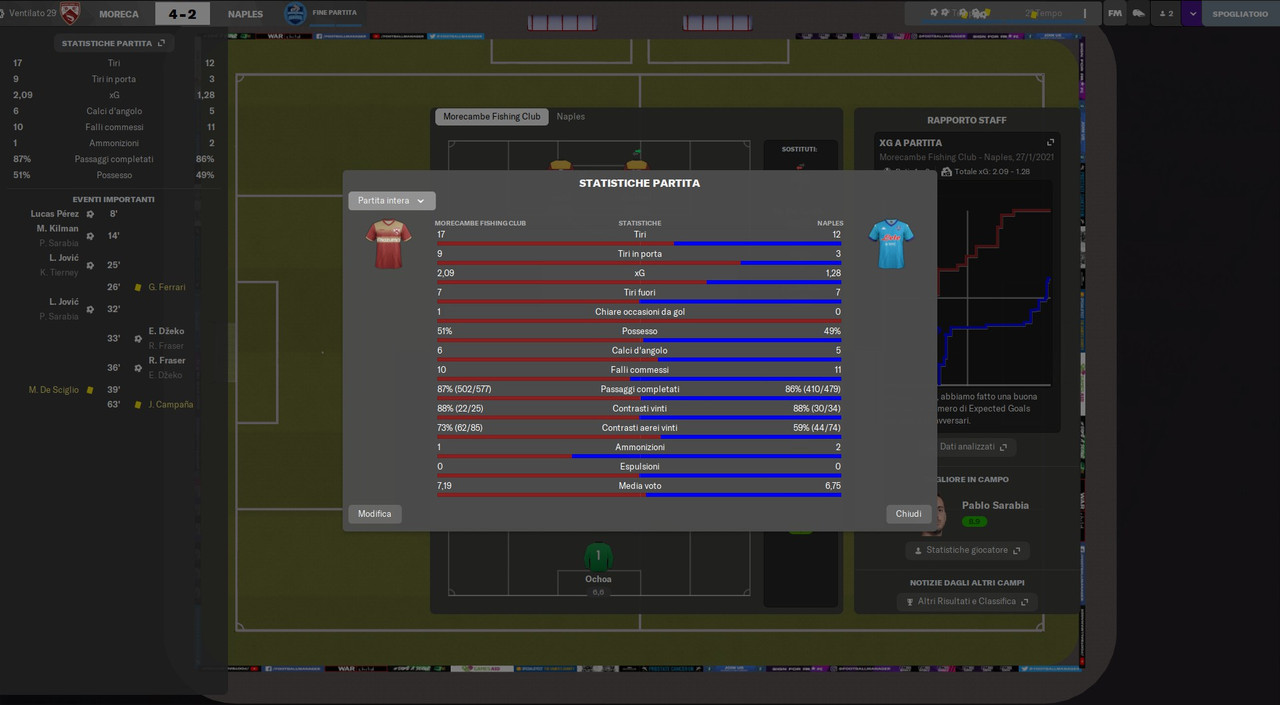1280x705 pixels.
Task: Open Statistiche giocatore for Pablo Sarabia
Action: coord(968,551)
